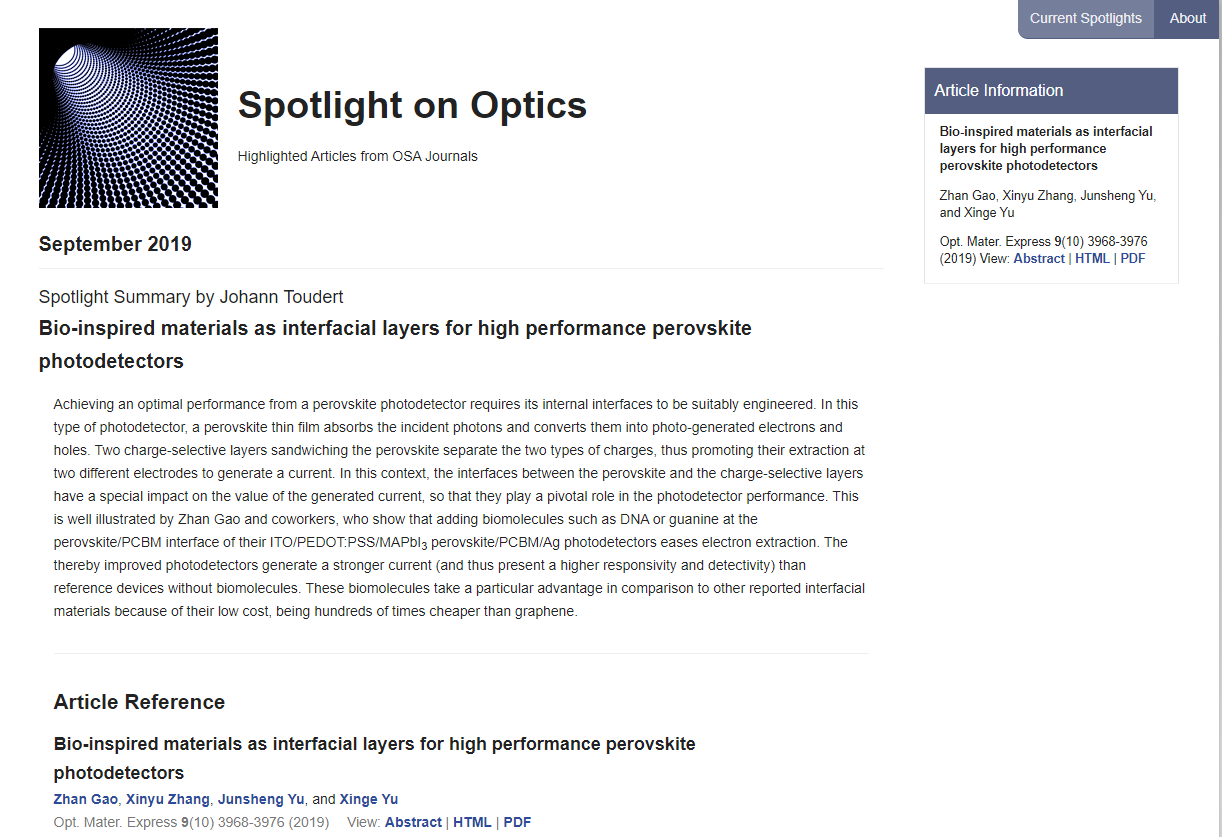Click the article title in Article Information panel
The width and height of the screenshot is (1222, 837).
[1046, 148]
